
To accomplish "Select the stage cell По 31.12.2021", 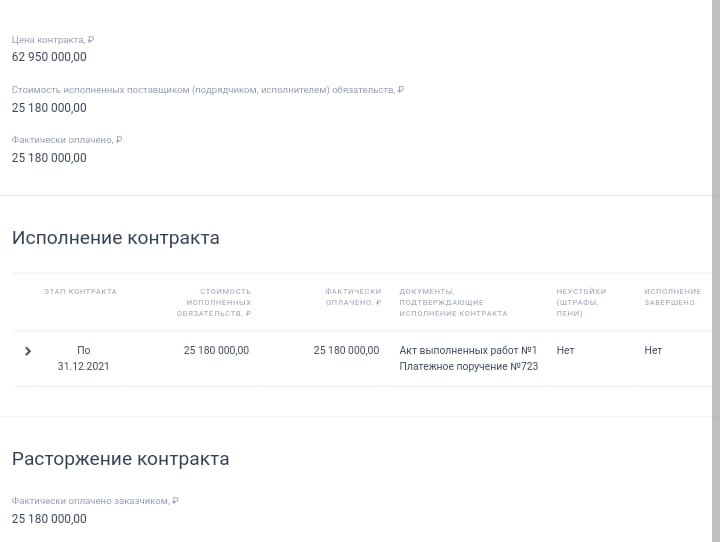I will (83, 358).
